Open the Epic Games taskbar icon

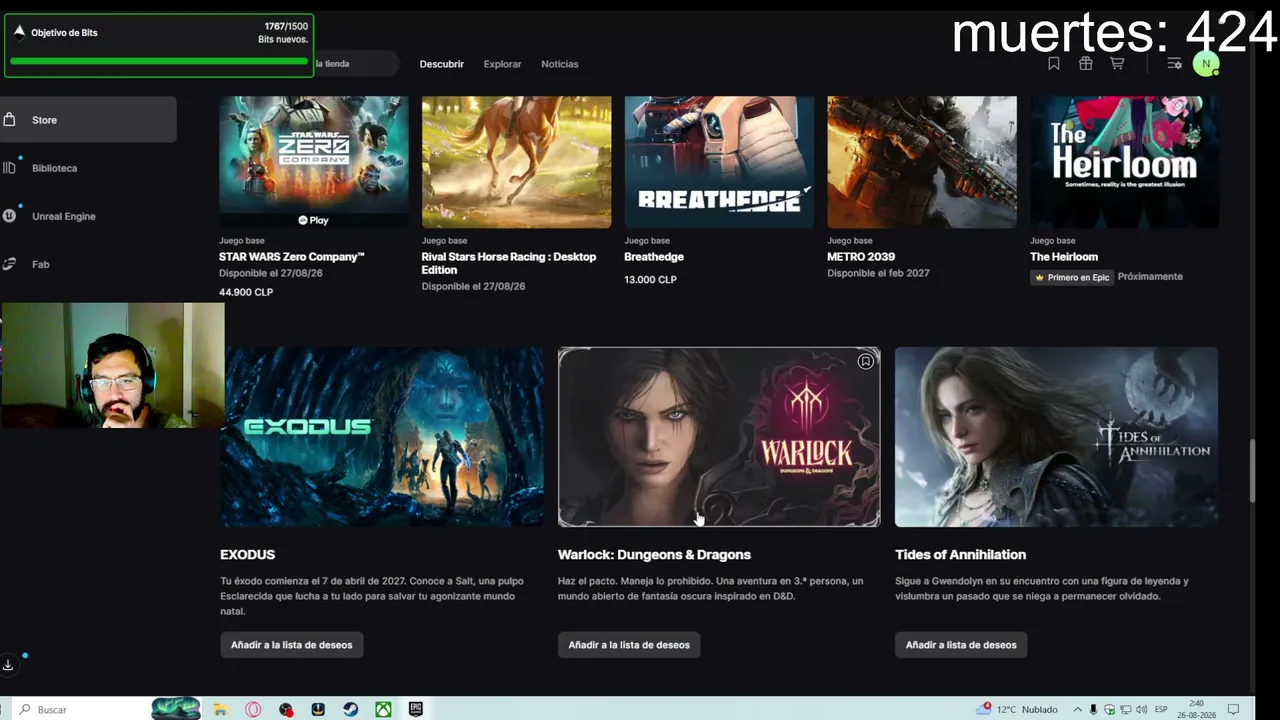416,709
